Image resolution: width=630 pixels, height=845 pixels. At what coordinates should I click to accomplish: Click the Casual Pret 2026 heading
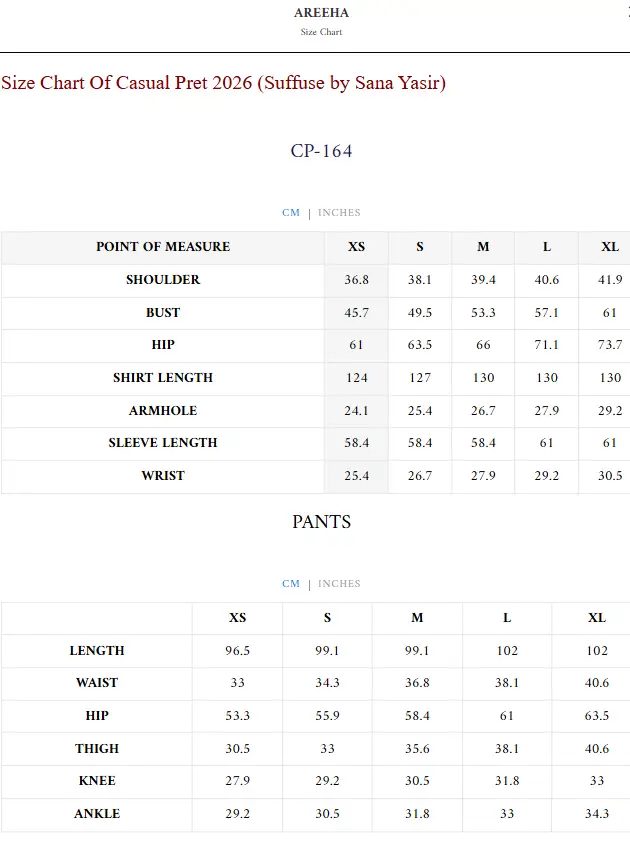tap(227, 84)
